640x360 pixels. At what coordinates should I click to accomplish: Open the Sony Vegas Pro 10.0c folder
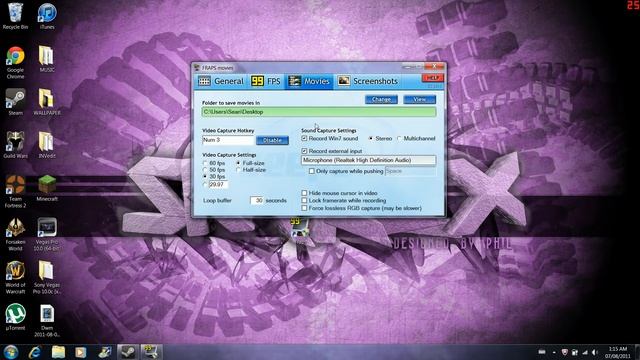coord(47,278)
